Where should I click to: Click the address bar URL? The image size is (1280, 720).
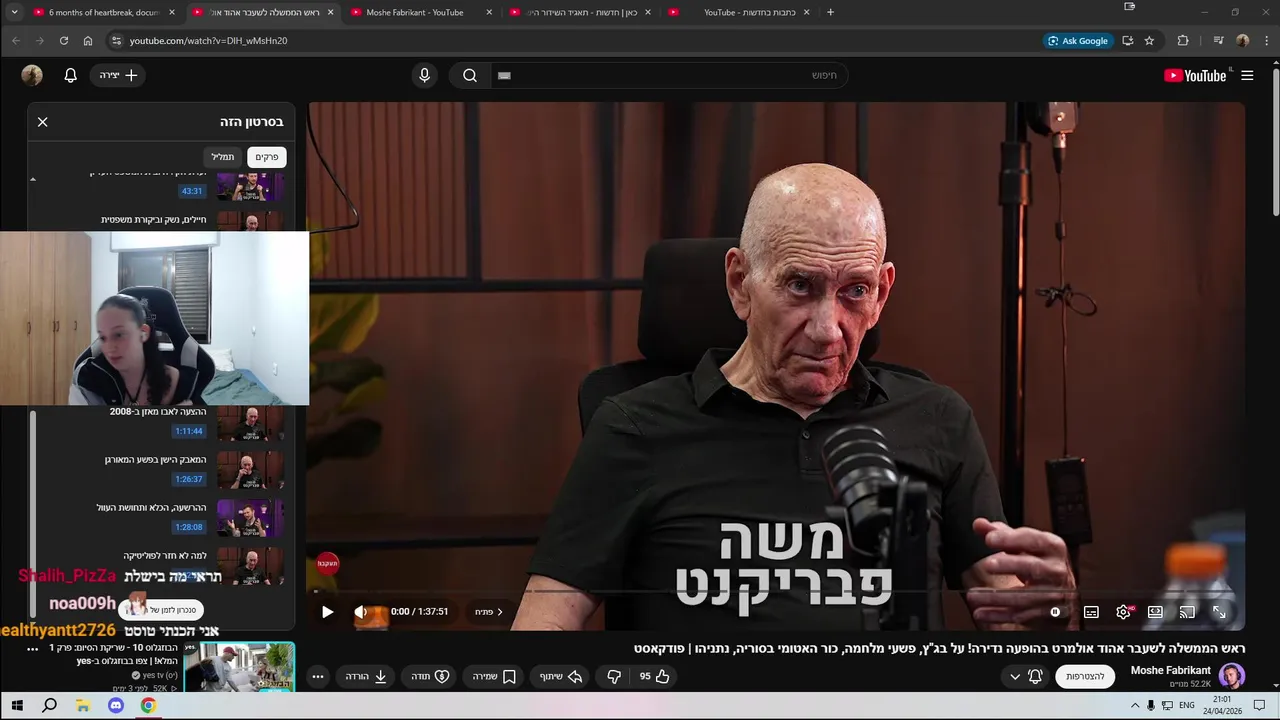[208, 40]
